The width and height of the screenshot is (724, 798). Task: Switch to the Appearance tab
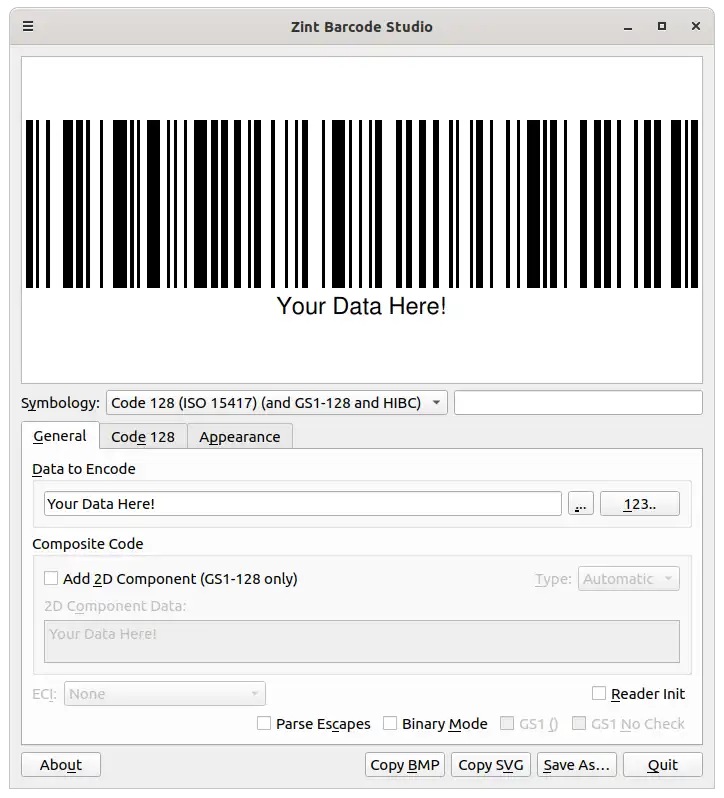240,437
